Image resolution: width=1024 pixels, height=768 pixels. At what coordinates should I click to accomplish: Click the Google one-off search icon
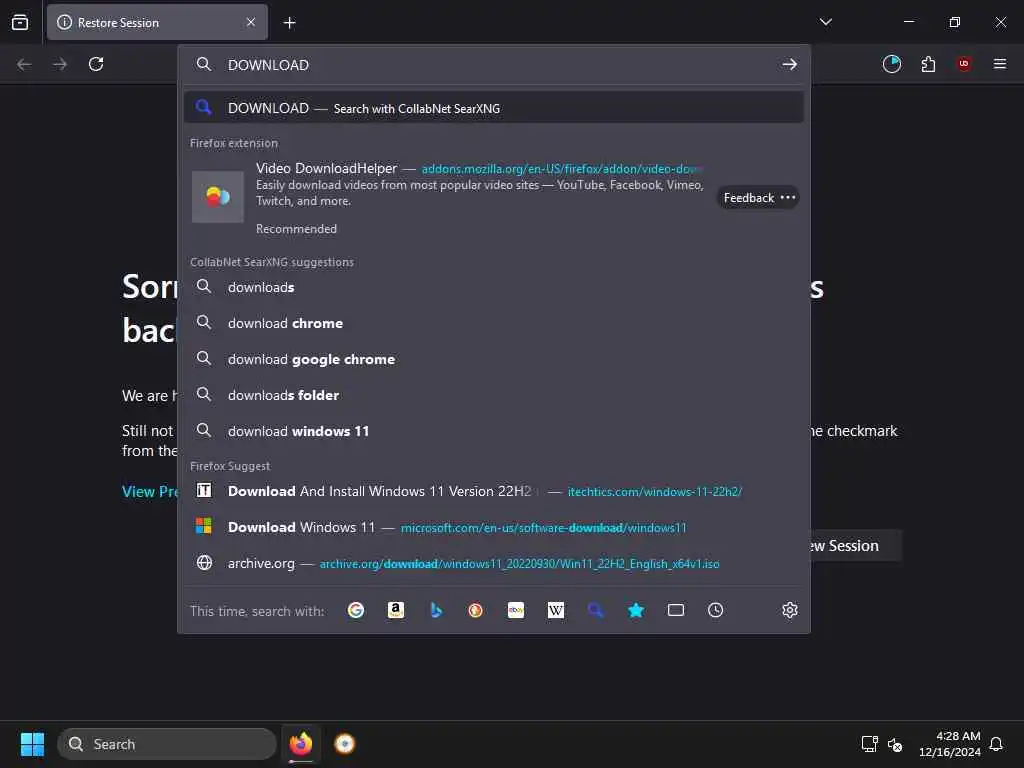click(x=356, y=610)
